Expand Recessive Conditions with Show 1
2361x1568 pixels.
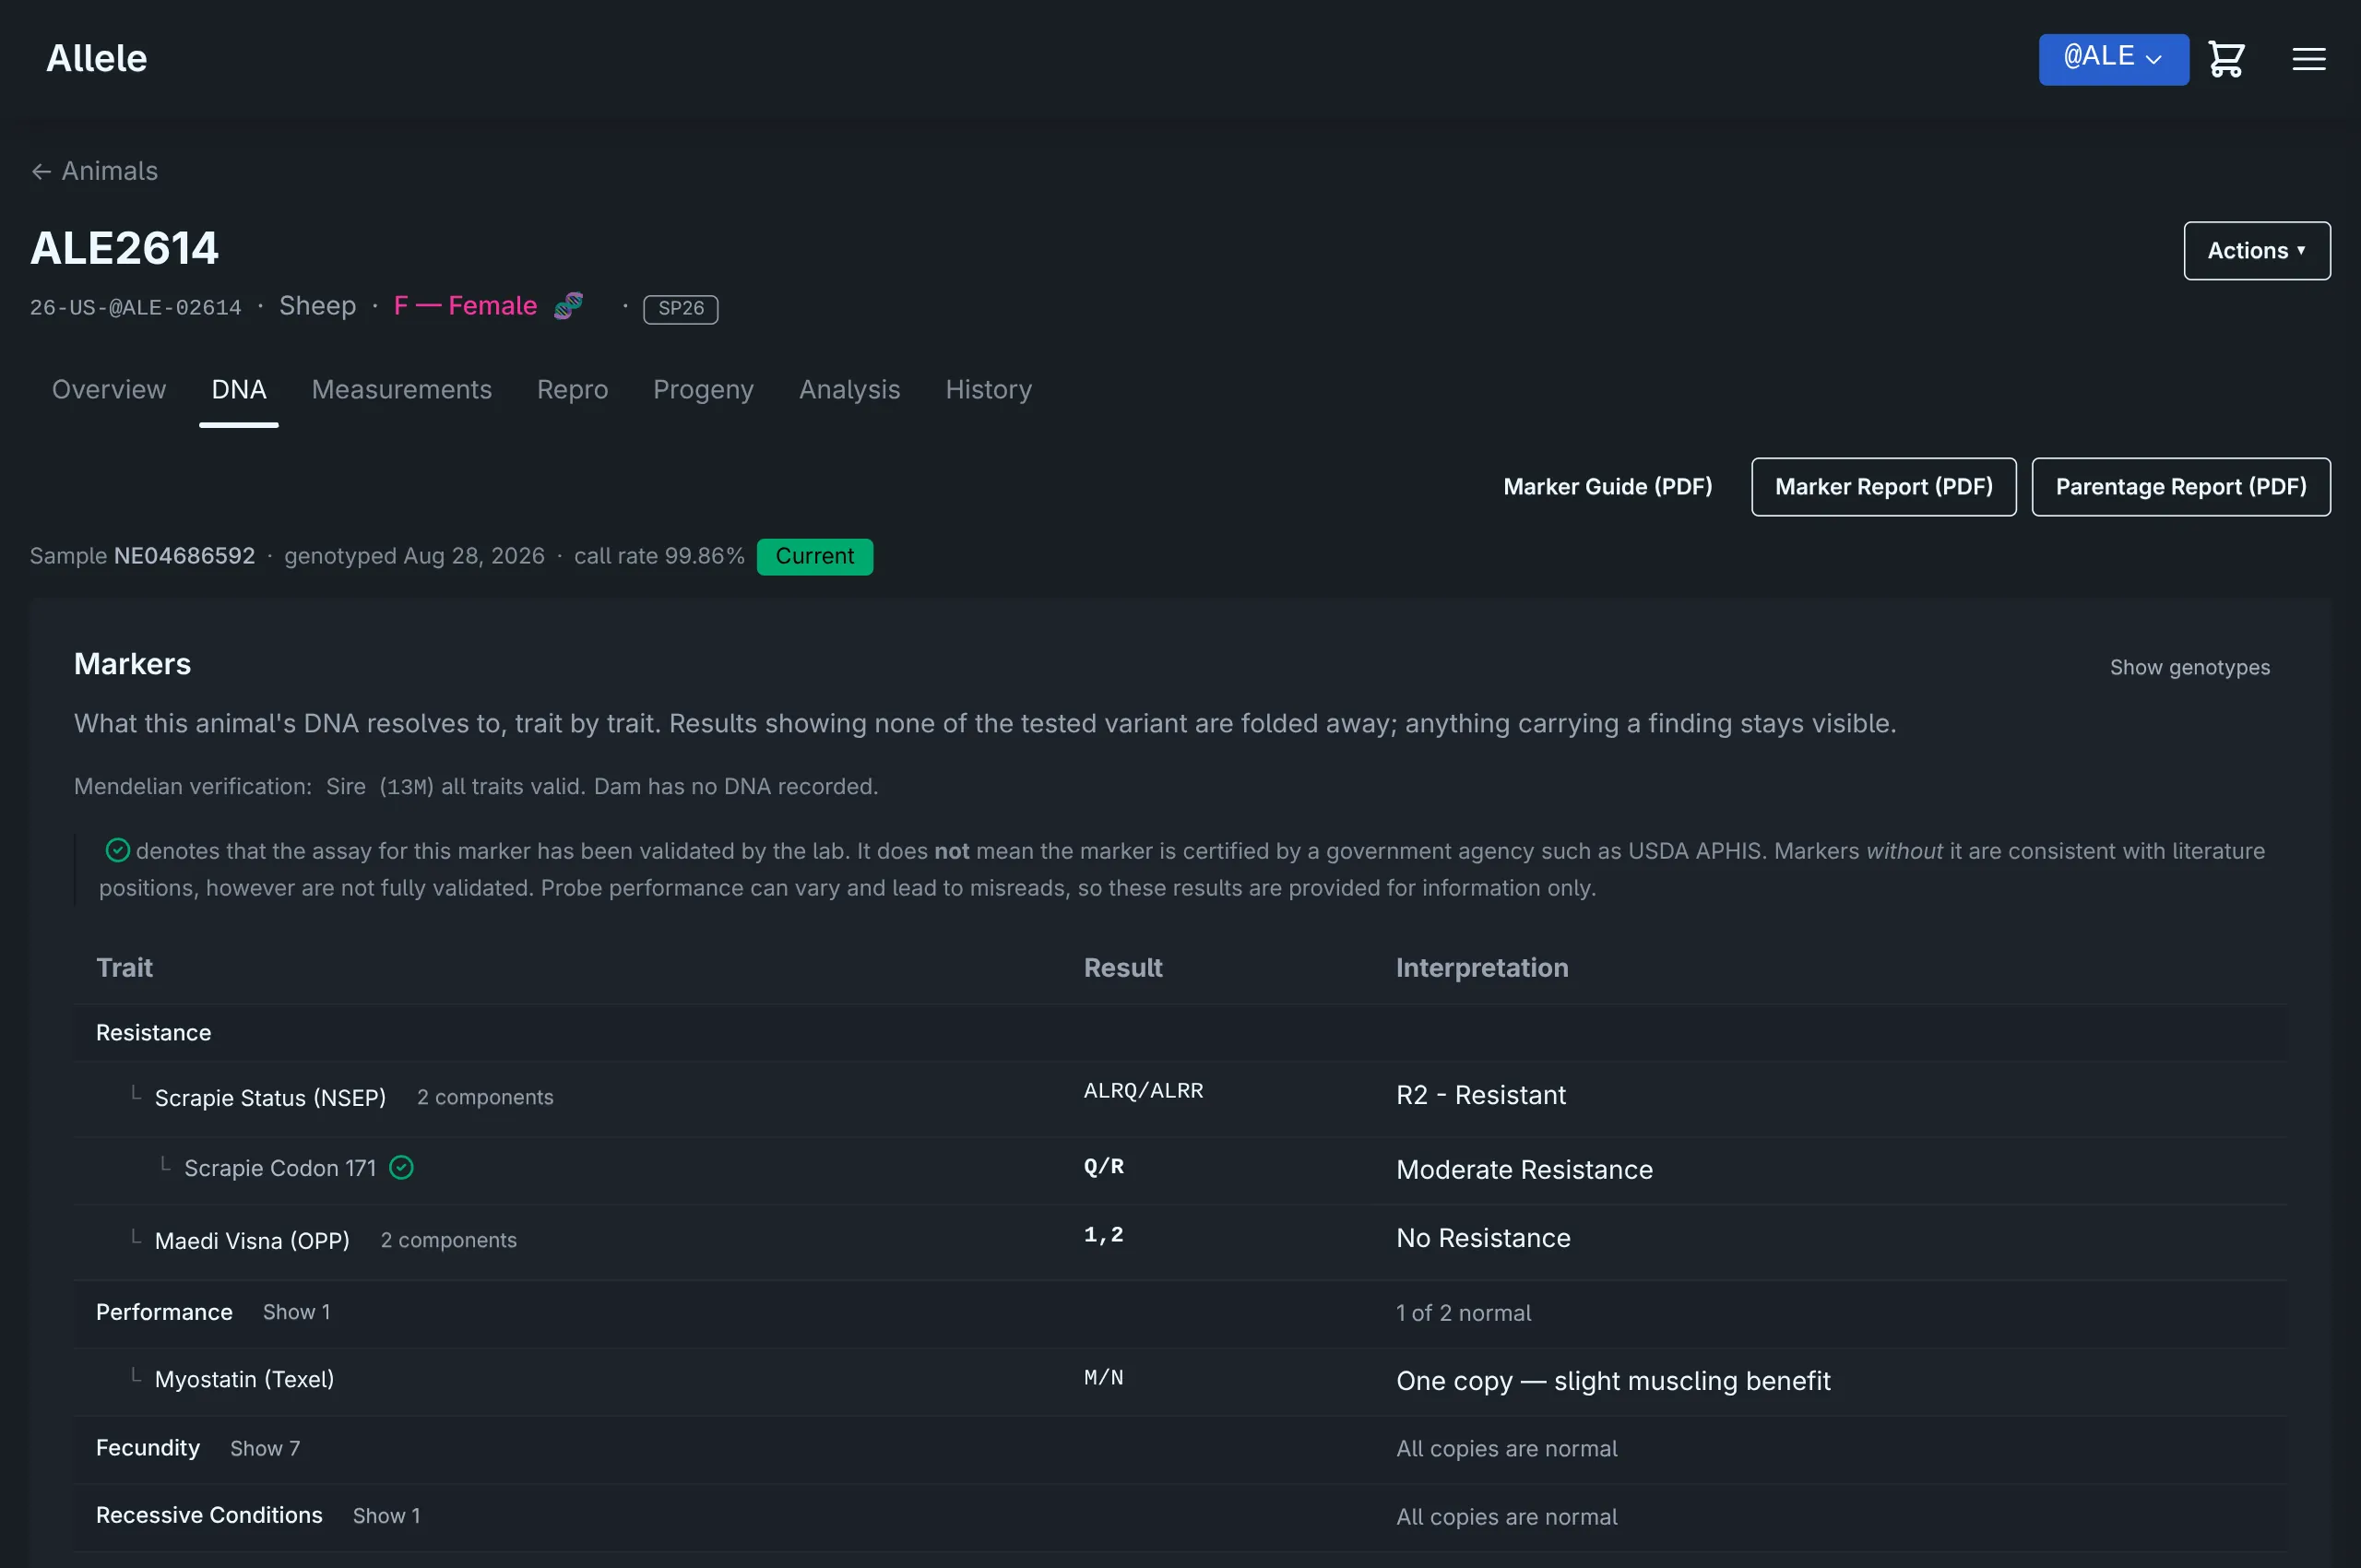pyautogui.click(x=386, y=1516)
